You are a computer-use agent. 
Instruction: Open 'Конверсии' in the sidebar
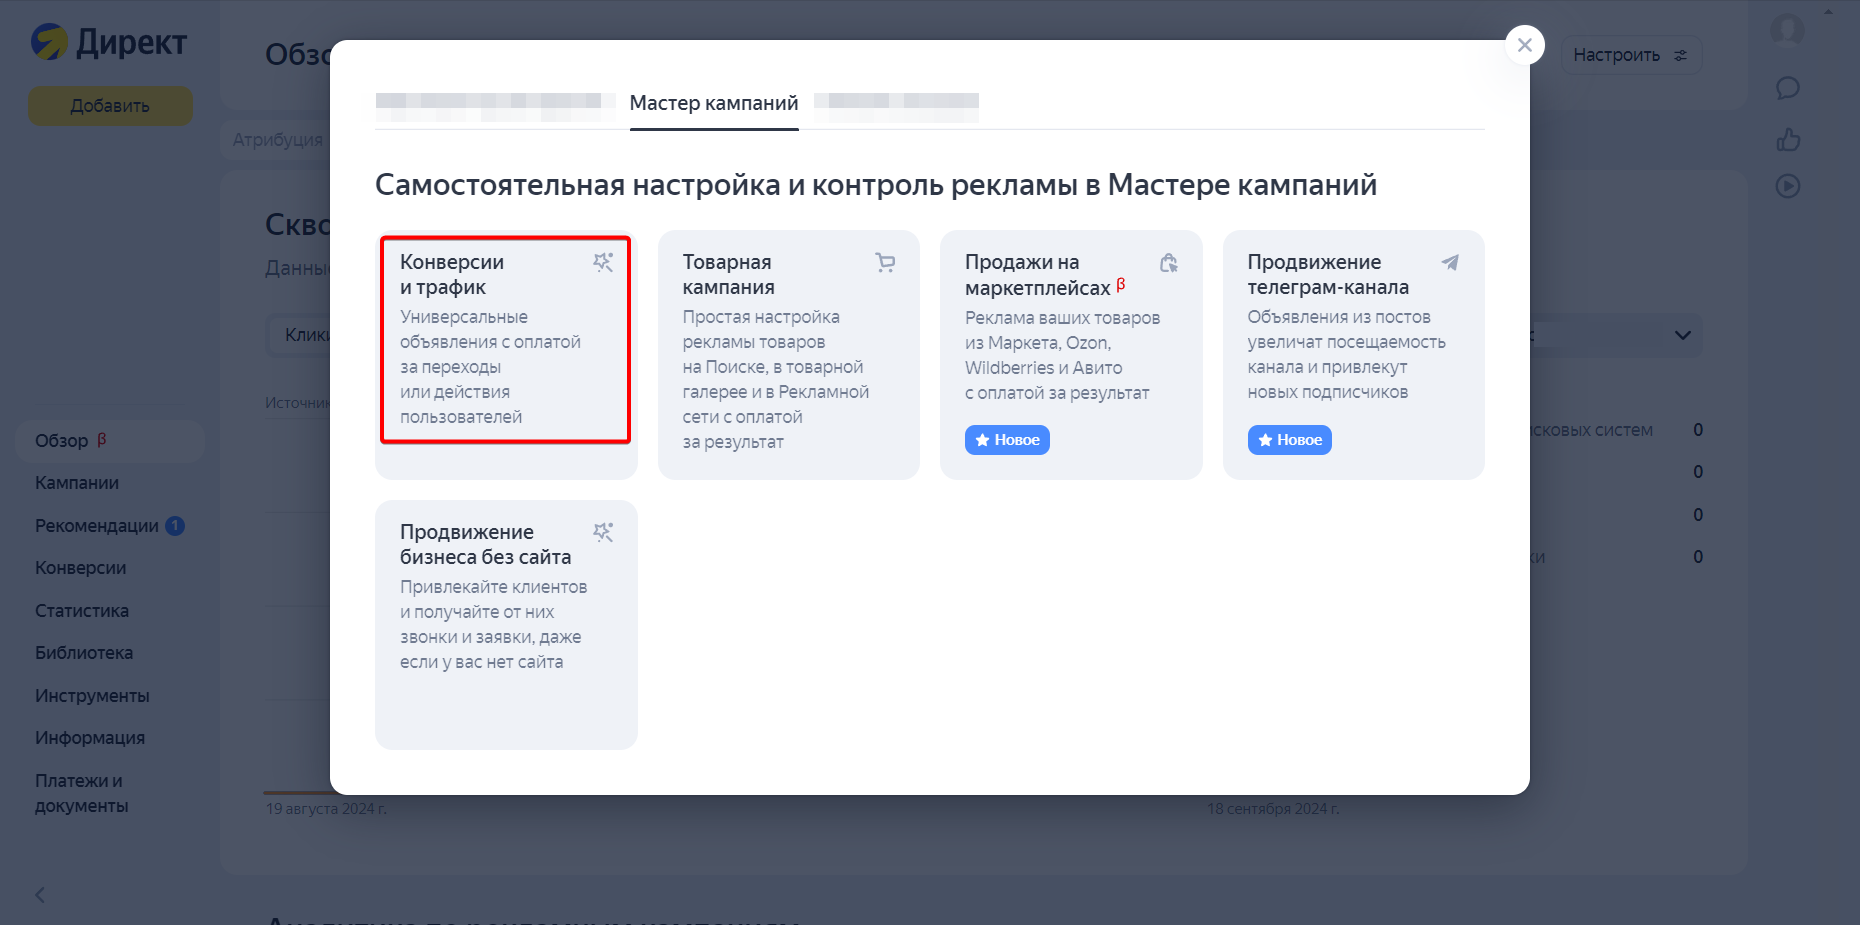click(81, 568)
